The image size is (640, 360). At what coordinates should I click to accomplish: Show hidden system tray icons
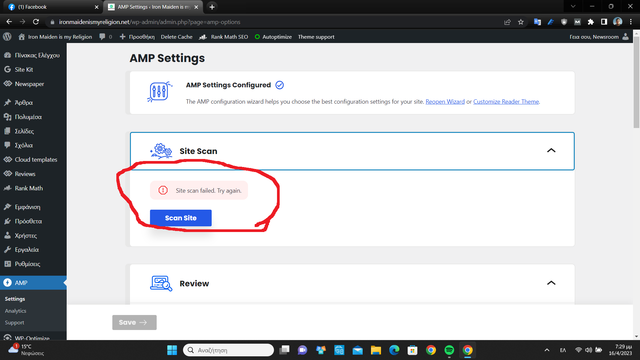point(547,350)
